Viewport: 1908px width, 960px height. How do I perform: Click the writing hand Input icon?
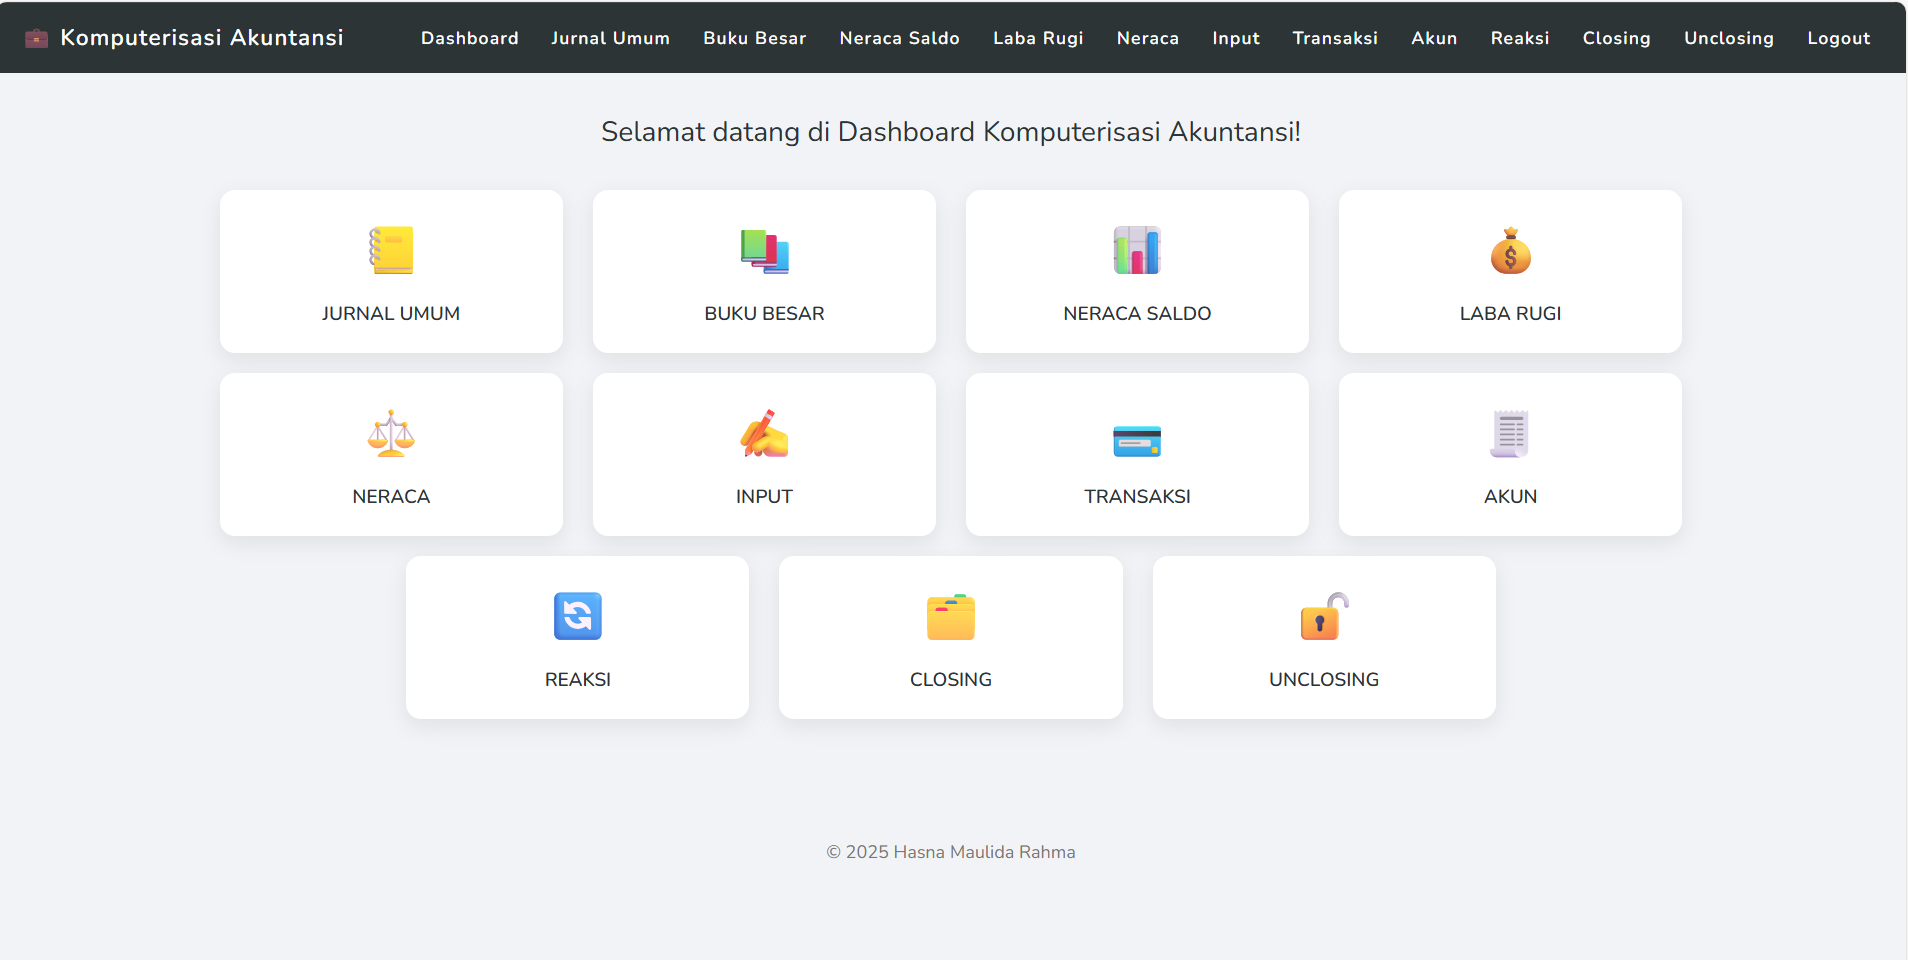pyautogui.click(x=764, y=434)
